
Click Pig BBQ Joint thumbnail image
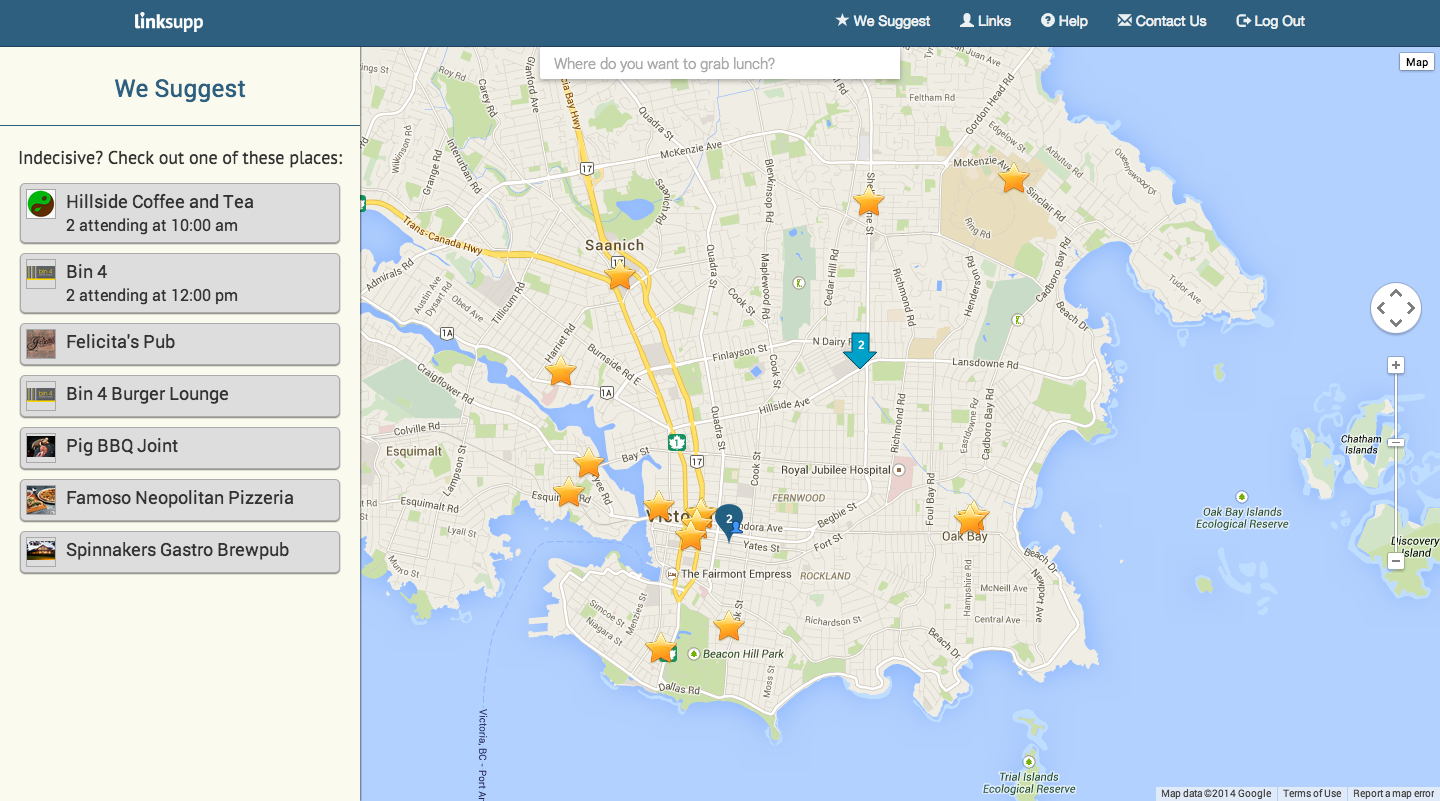(x=41, y=448)
